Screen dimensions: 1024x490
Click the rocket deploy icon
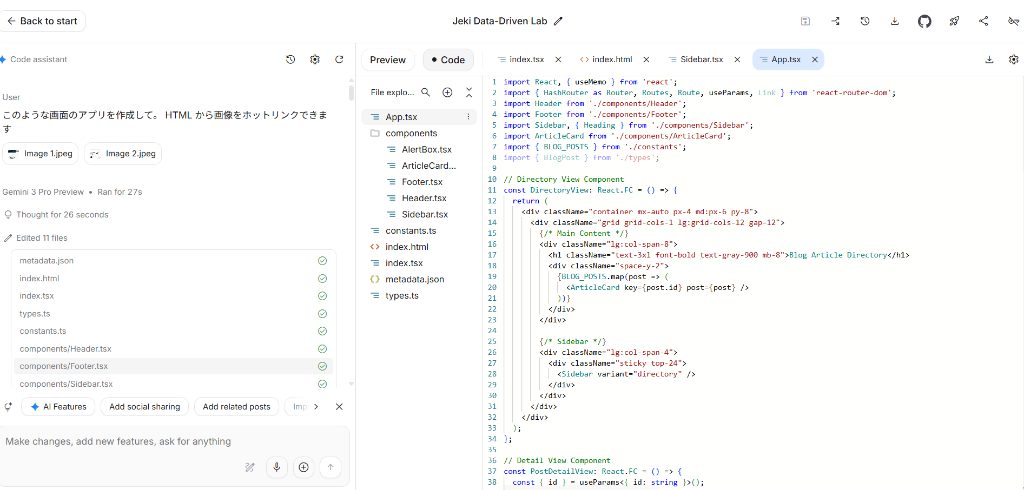point(954,21)
